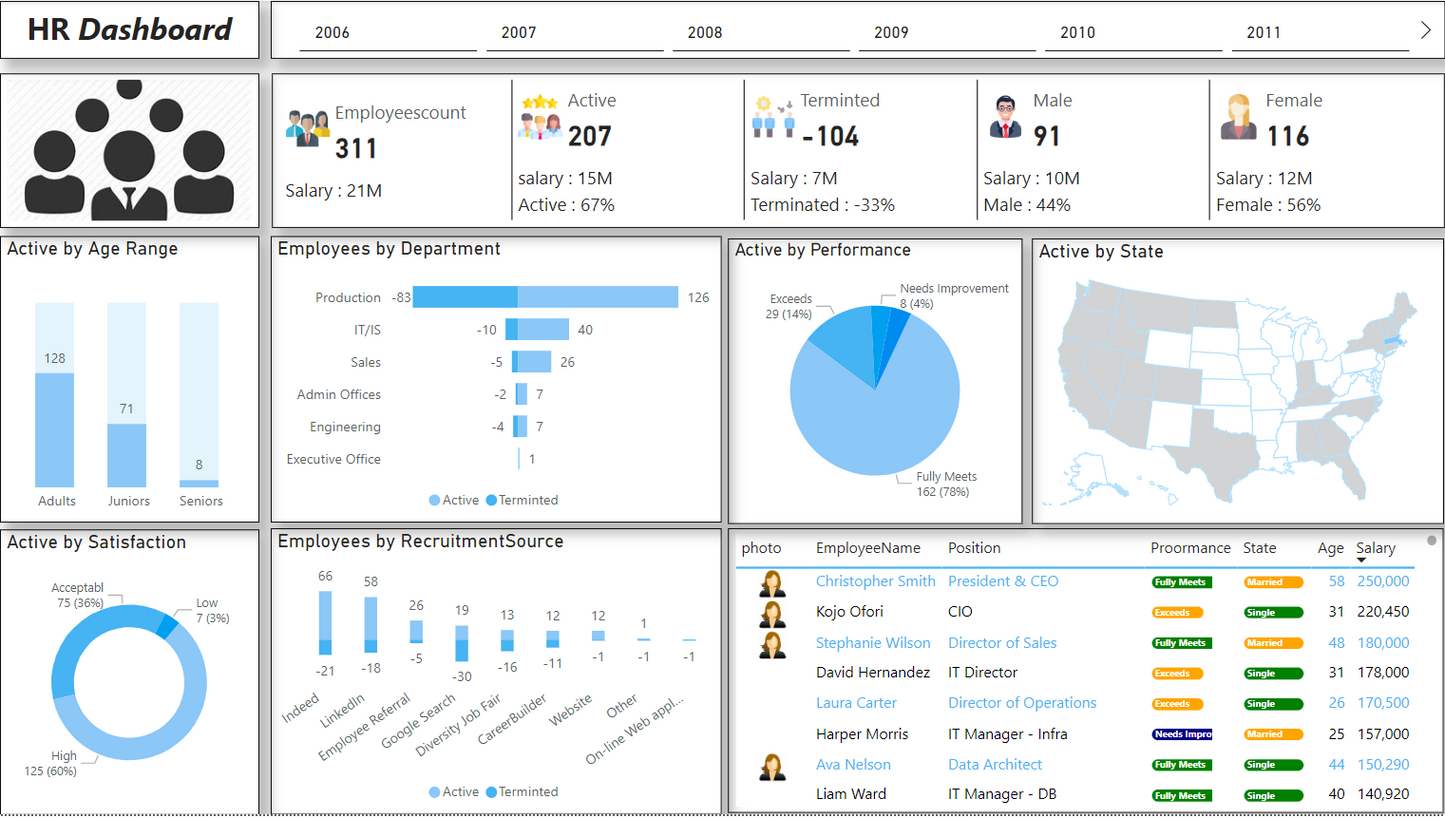The image size is (1445, 818).
Task: Select year 2006 in the year slicer
Action: (x=332, y=33)
